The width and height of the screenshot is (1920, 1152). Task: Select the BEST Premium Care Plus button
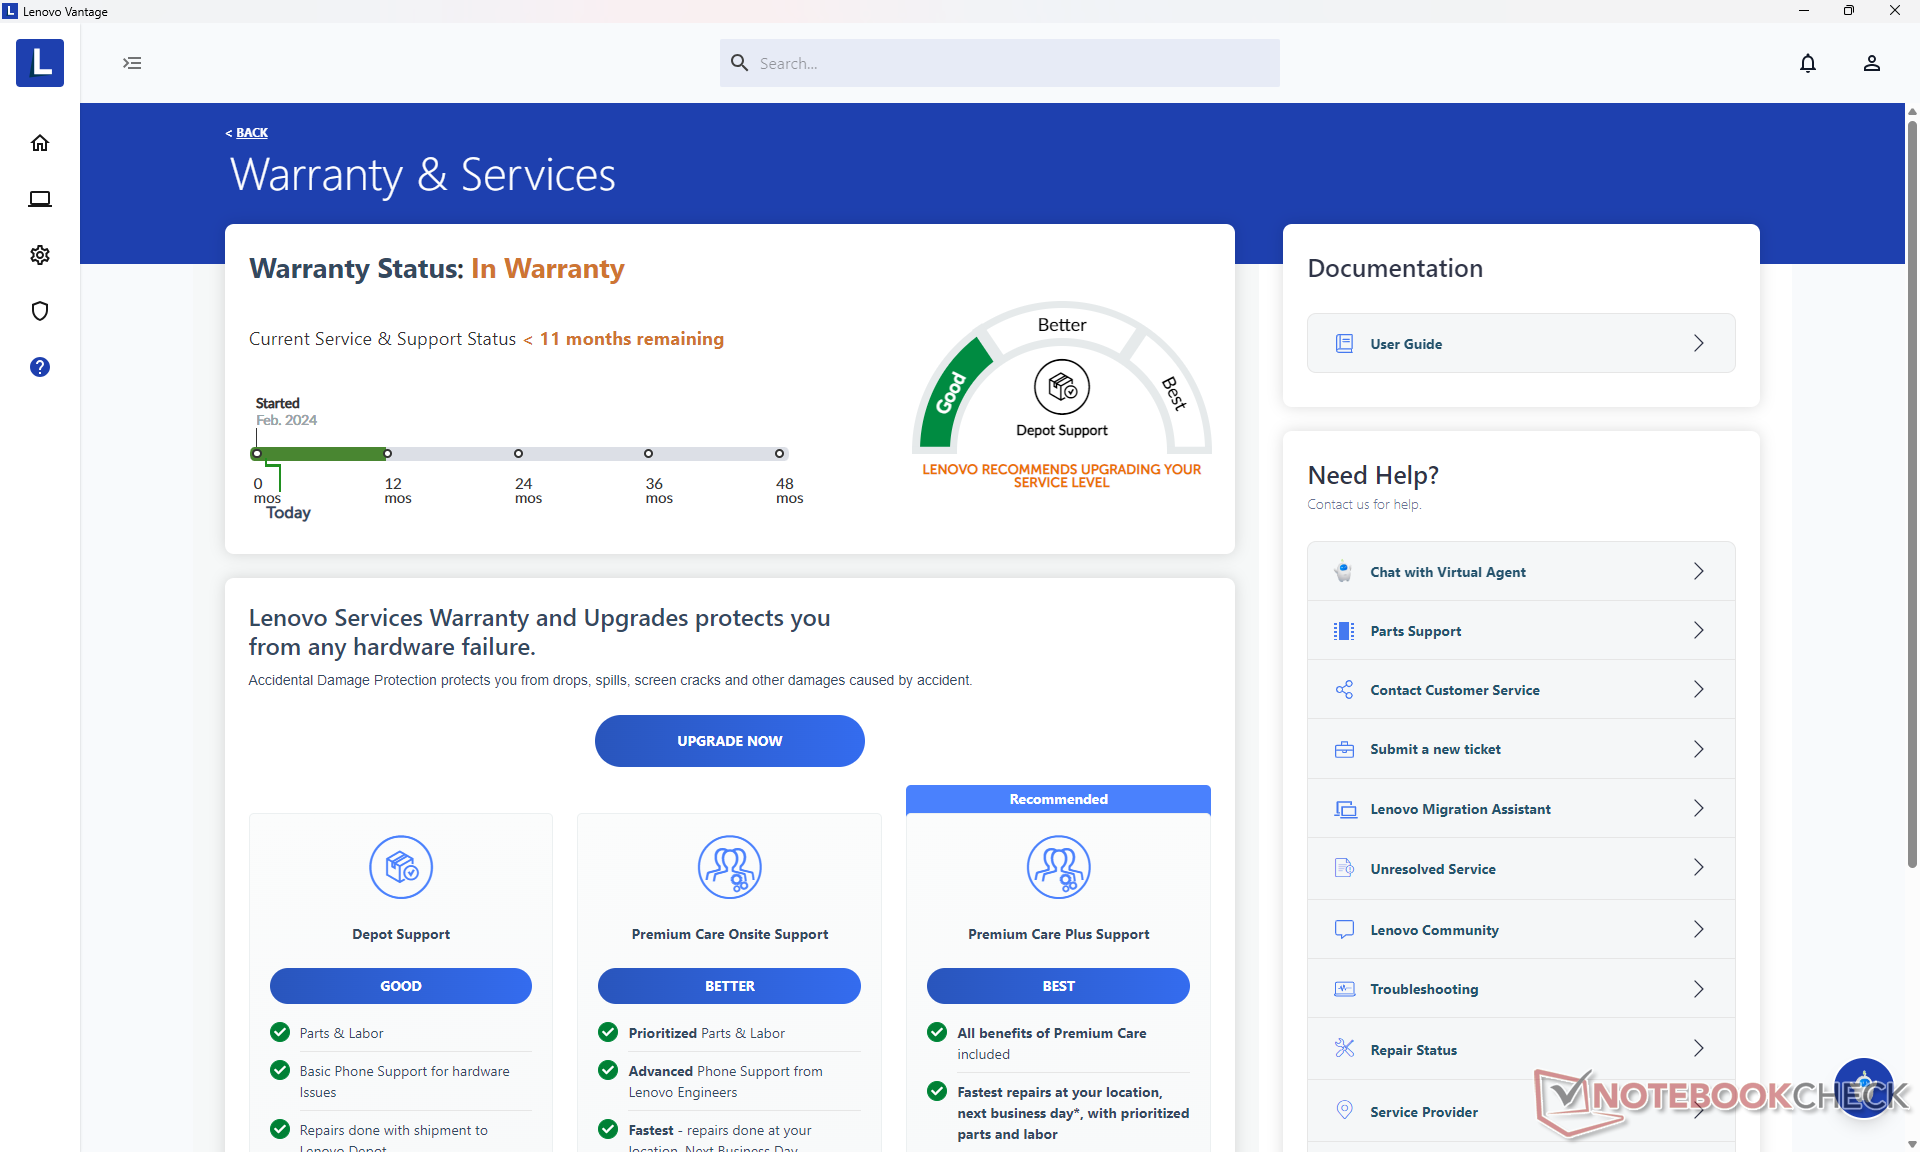(1058, 986)
